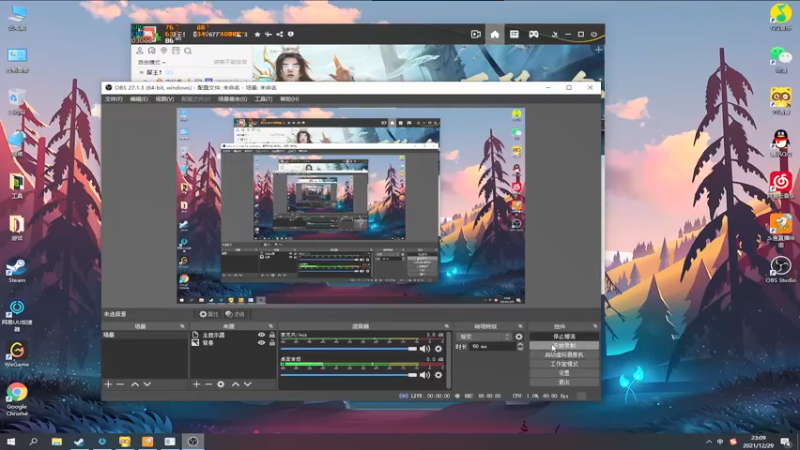Toggle visibility eye of 背景 source

tap(261, 343)
